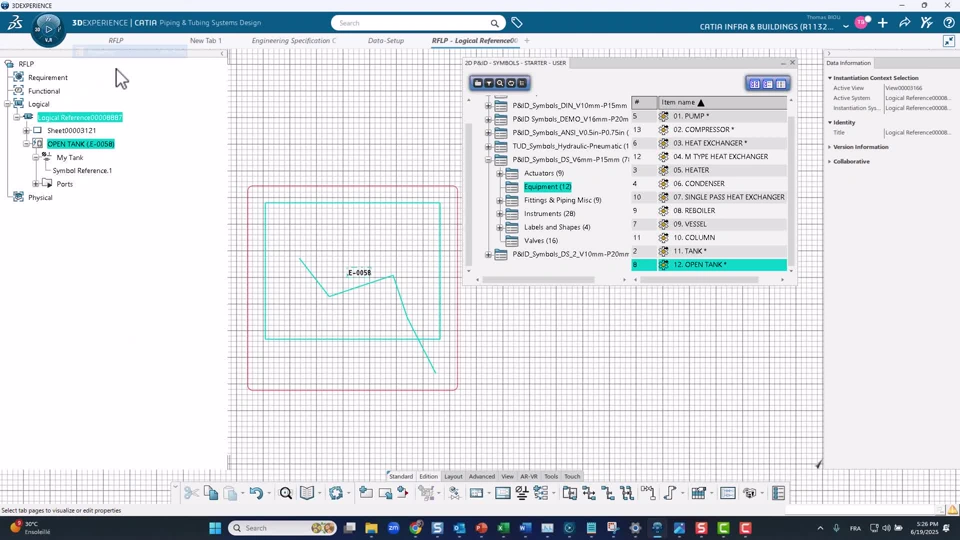Click the table grid toolbar icon
The image size is (960, 540).
click(698, 493)
